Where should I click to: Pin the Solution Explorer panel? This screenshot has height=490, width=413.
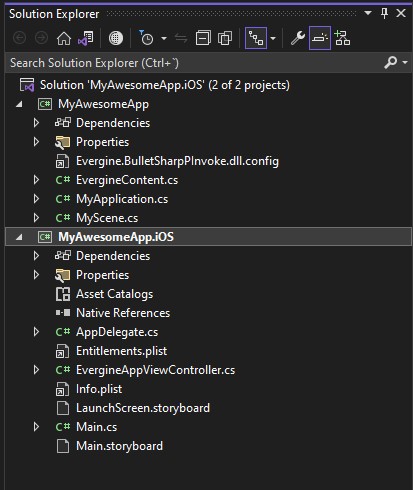[384, 14]
